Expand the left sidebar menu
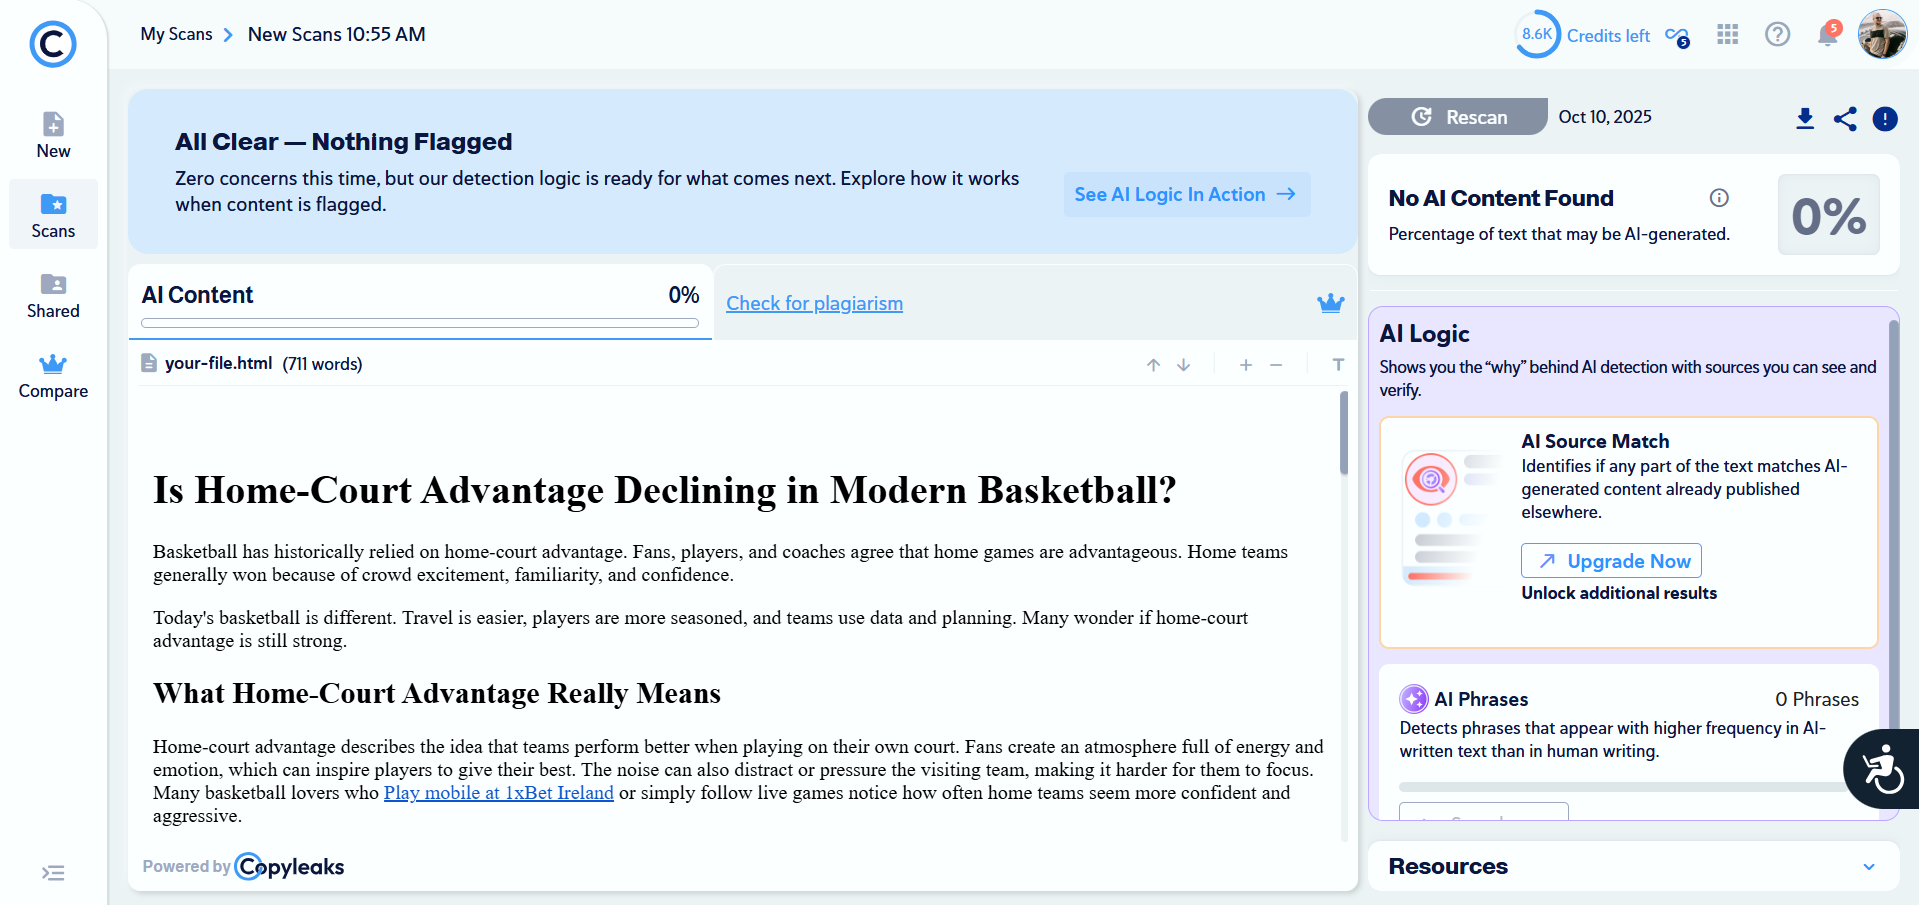This screenshot has height=905, width=1919. (53, 873)
